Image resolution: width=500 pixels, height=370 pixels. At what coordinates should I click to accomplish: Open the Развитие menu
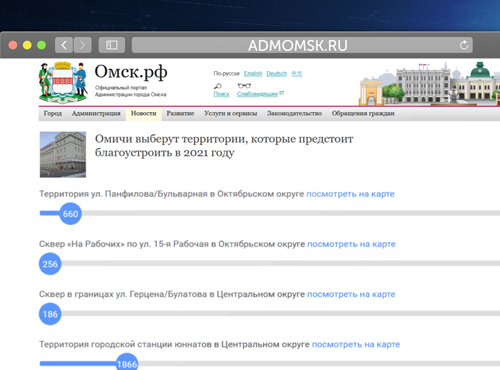[180, 114]
